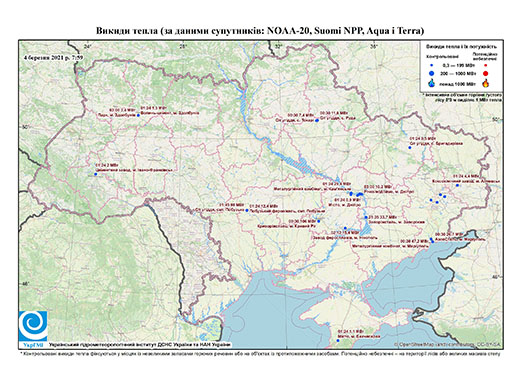Click the map title about NOAA-20 satellites
Image resolution: width=520 pixels, height=368 pixels.
(260, 31)
